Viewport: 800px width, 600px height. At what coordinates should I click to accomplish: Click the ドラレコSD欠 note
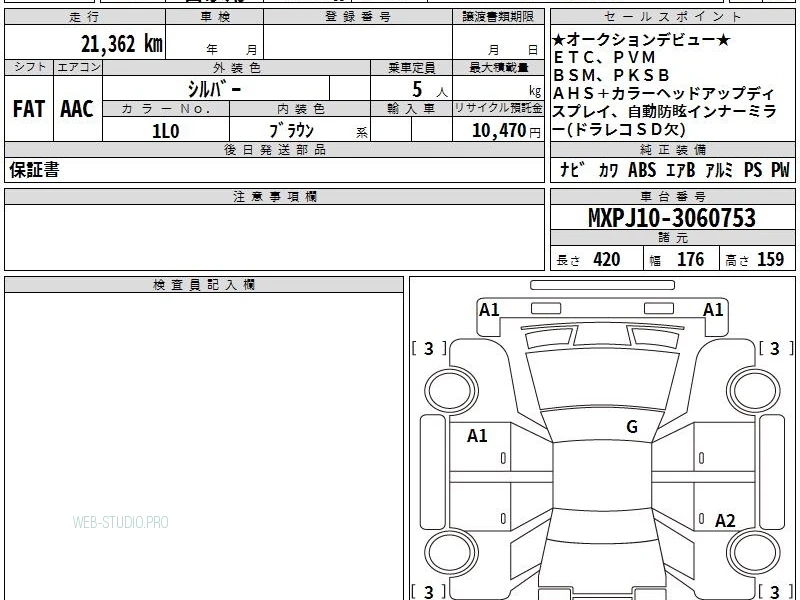coord(625,130)
